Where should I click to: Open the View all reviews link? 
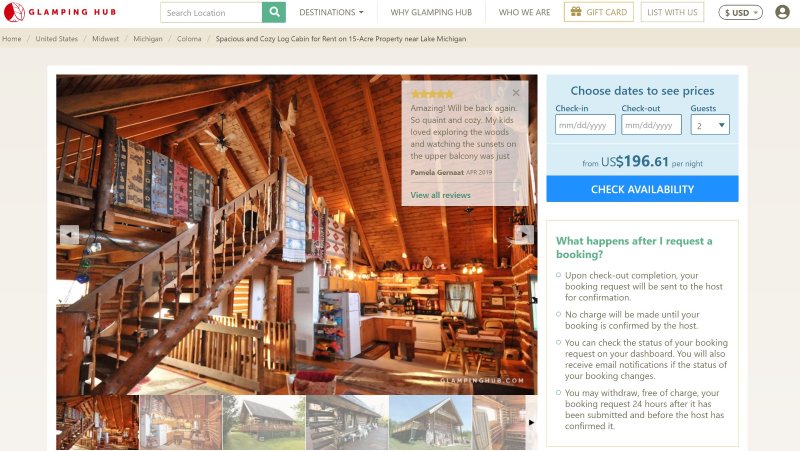coord(440,195)
